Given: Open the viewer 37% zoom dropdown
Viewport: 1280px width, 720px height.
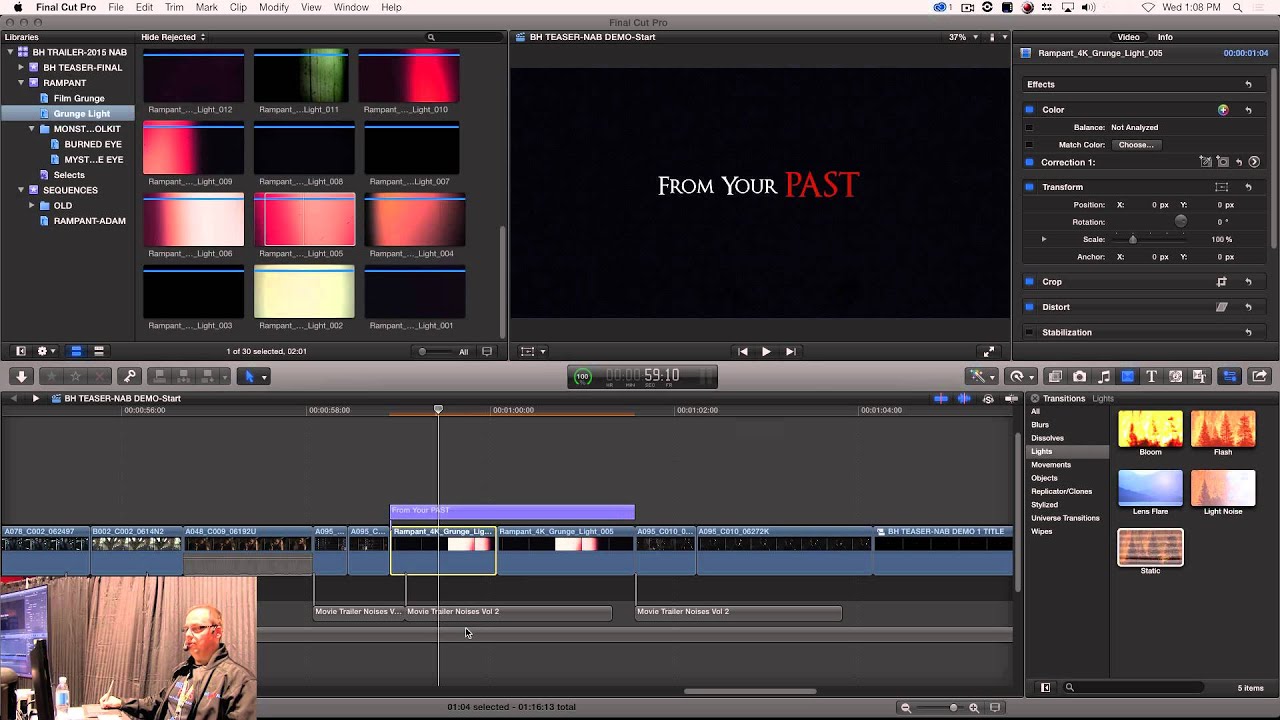Looking at the screenshot, I should (963, 37).
